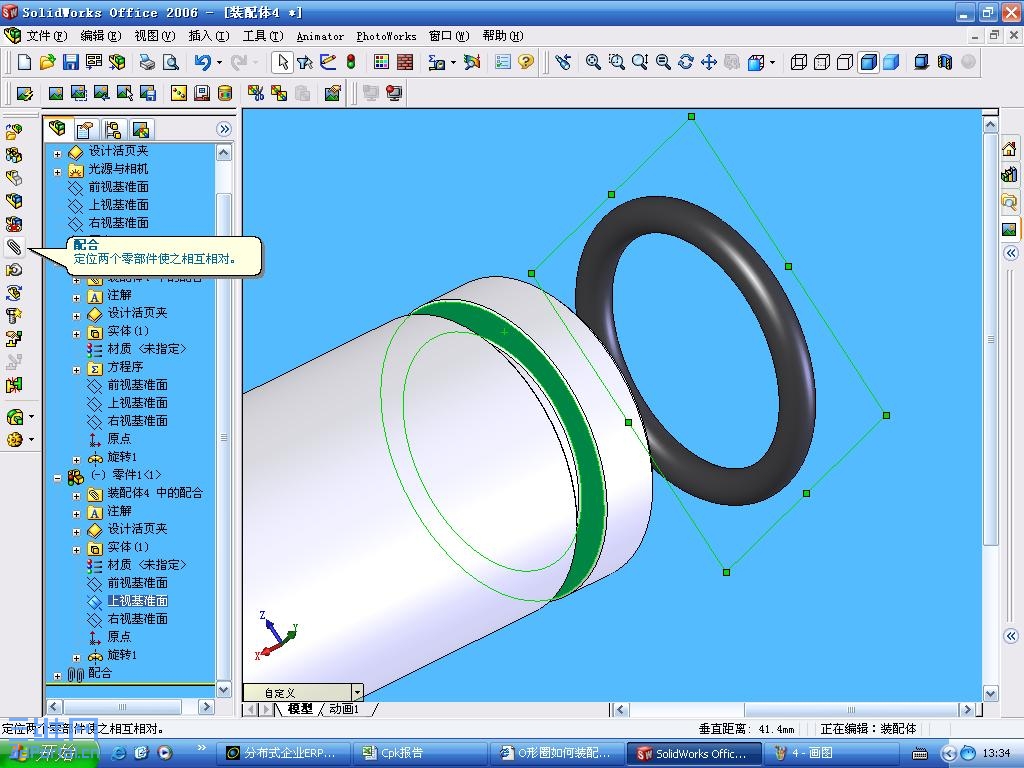Click the Zoom to Fit magnifier

[593, 62]
